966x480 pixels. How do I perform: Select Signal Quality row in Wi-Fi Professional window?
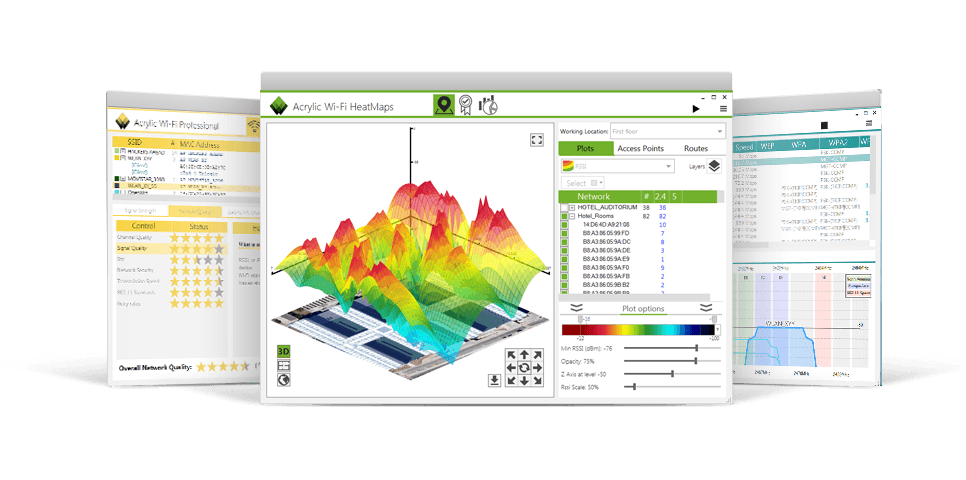pos(170,248)
